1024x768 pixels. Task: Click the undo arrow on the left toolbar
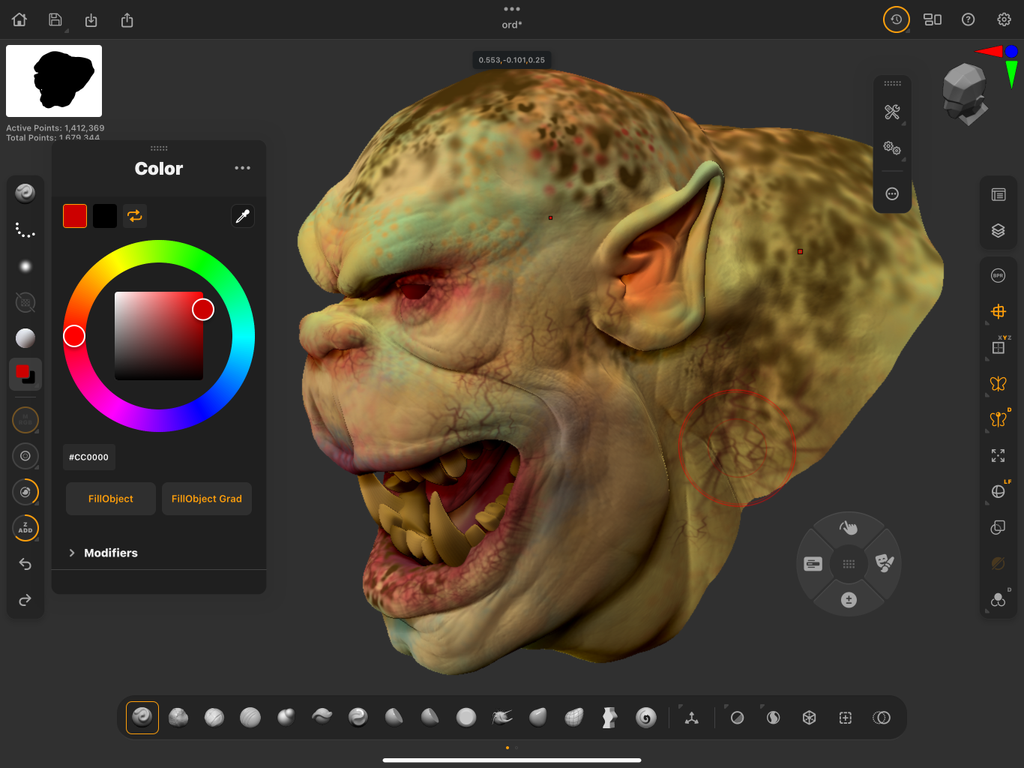[x=25, y=564]
